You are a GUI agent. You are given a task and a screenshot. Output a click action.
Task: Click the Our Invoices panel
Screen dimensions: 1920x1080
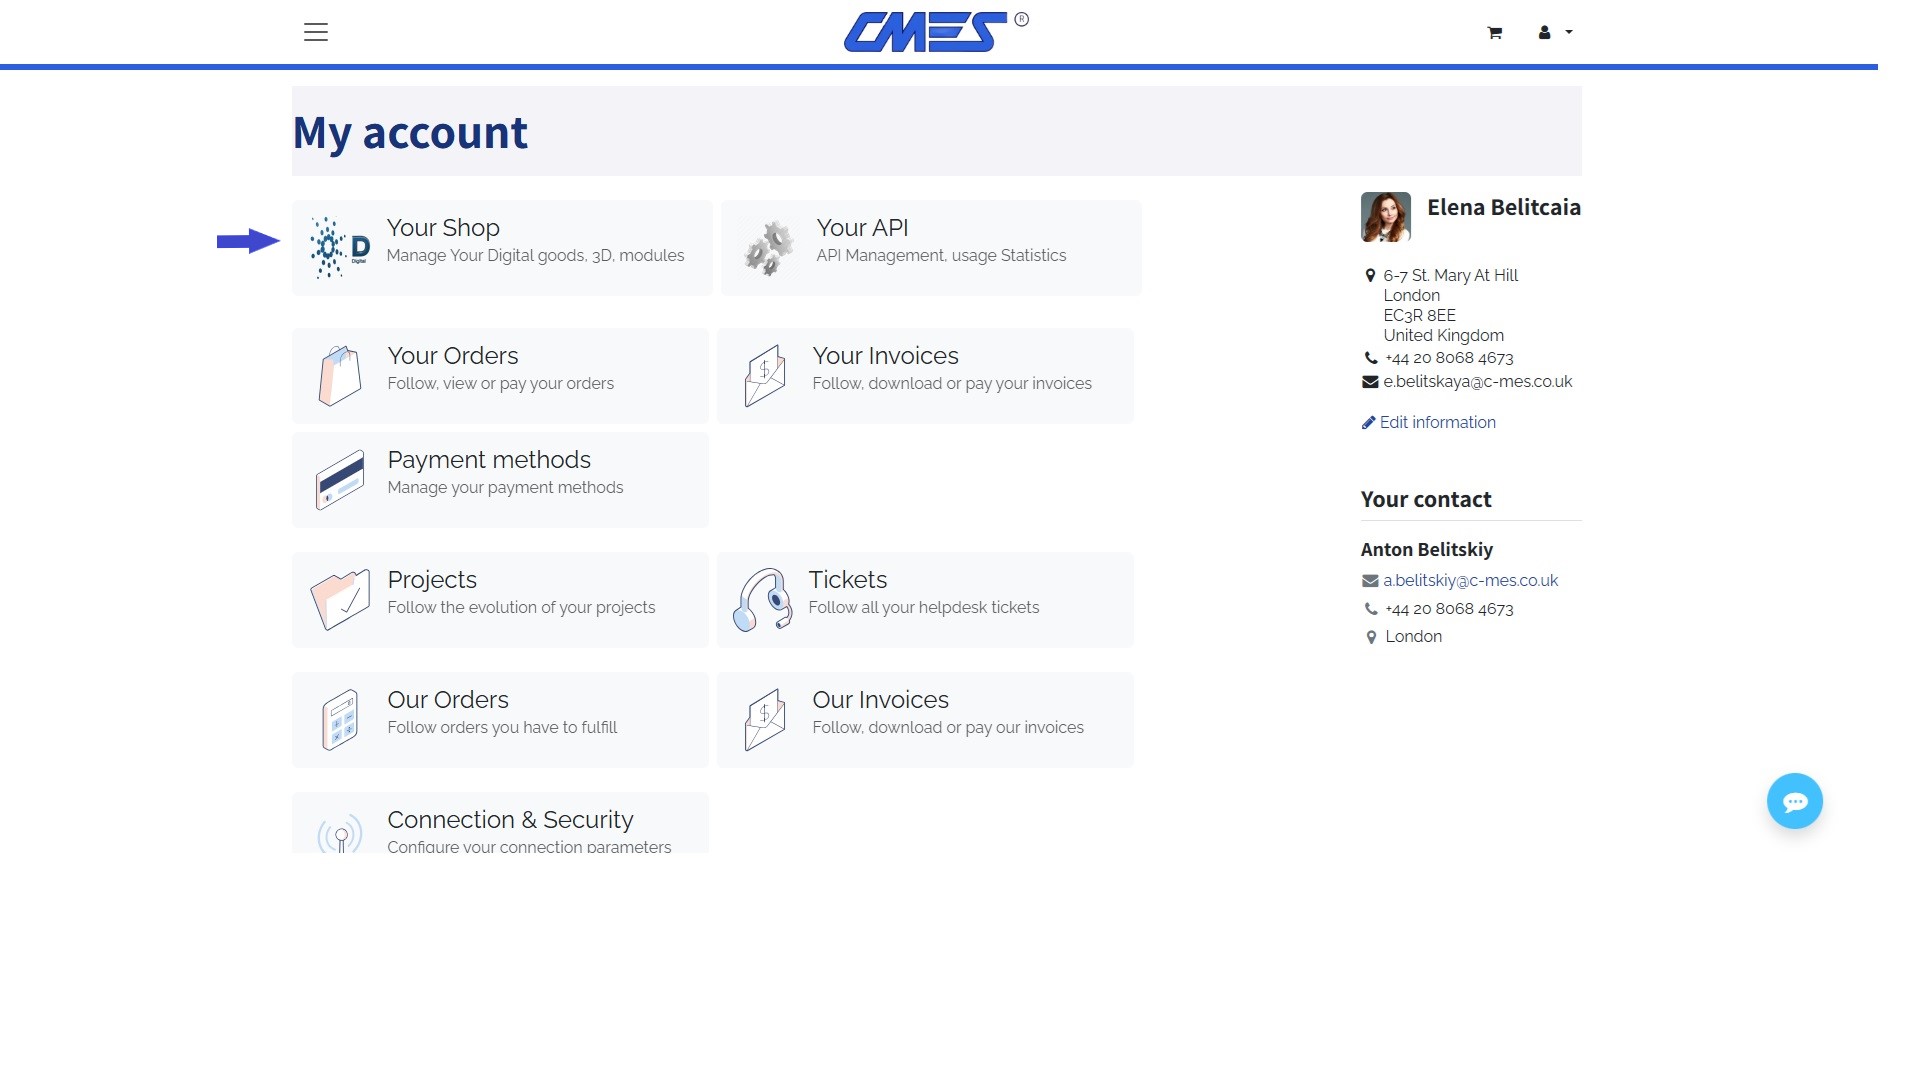[x=925, y=718]
